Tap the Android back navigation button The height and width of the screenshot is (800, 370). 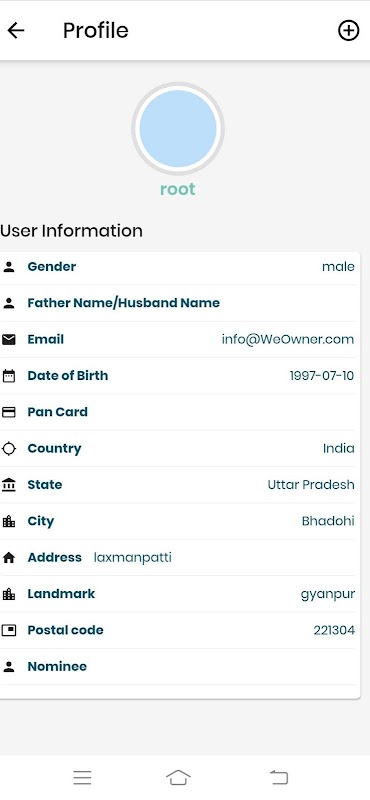coord(279,777)
